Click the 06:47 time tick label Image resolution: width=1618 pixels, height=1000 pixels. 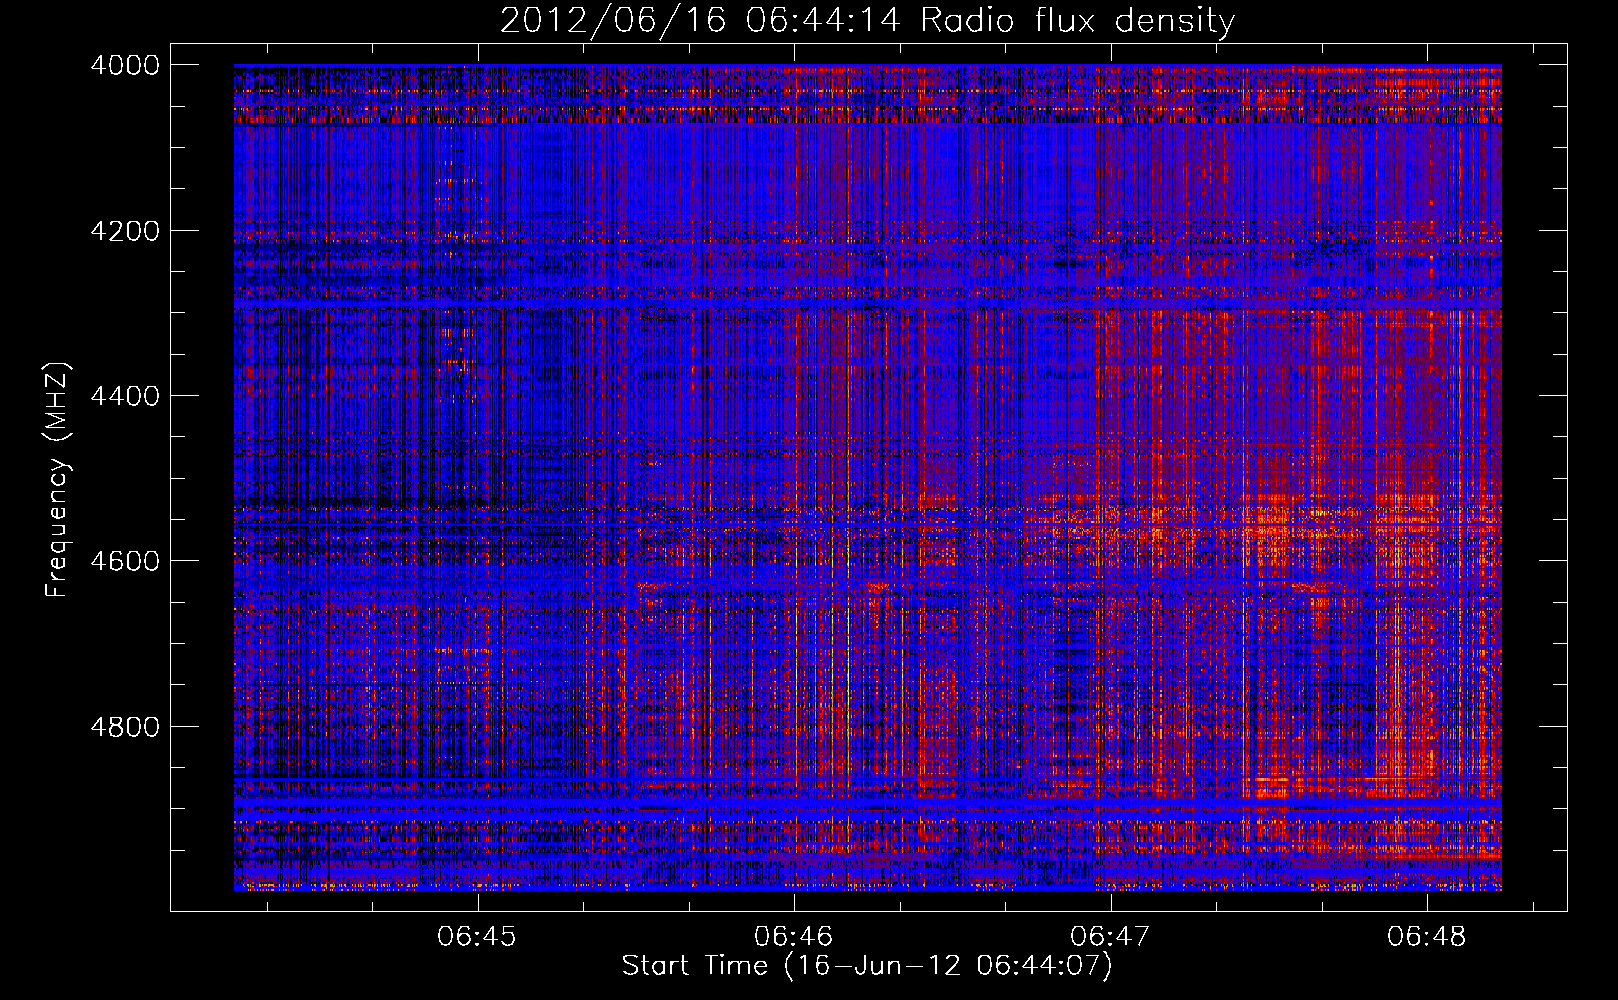click(1110, 936)
